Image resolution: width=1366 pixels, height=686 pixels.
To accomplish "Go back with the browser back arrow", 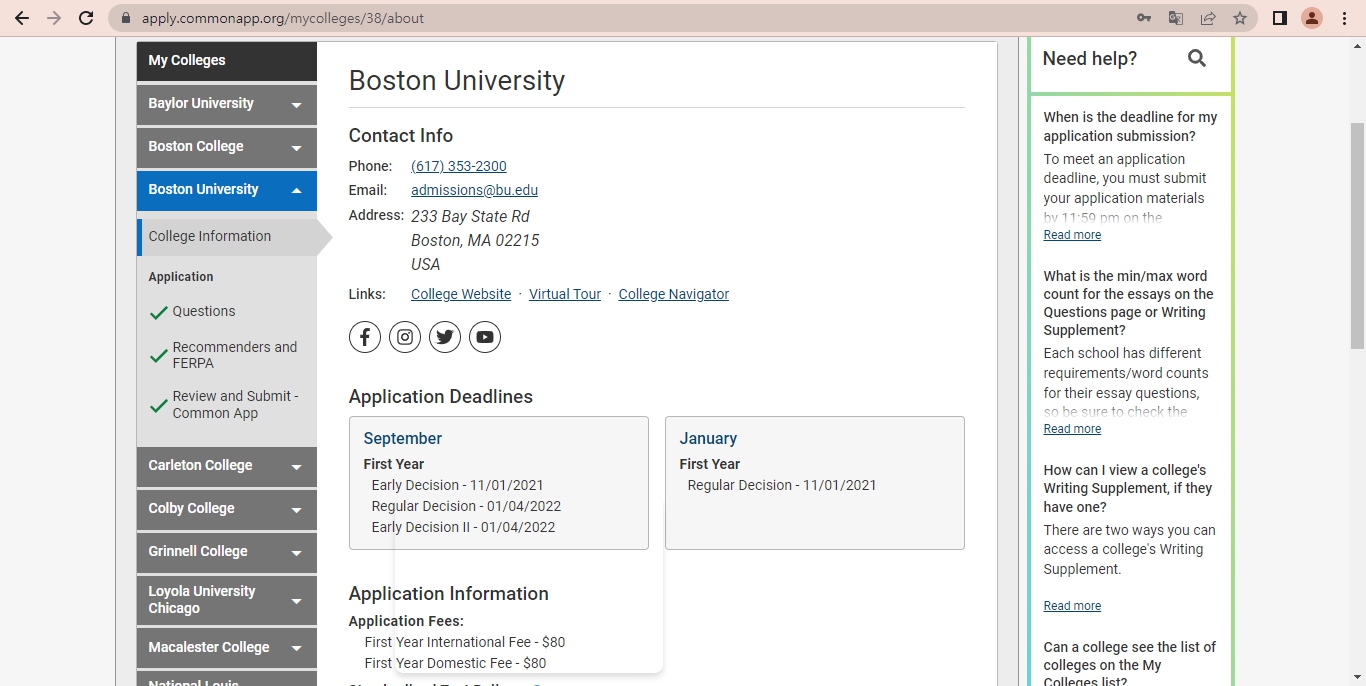I will point(22,18).
